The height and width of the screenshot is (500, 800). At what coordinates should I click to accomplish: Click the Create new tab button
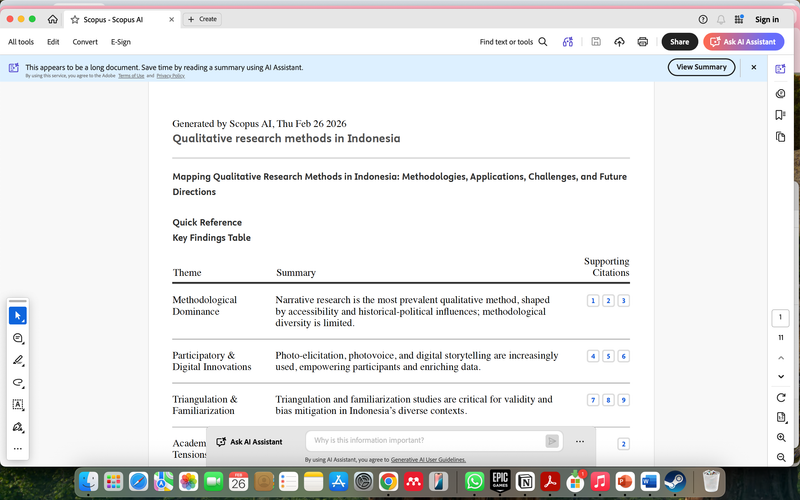[202, 19]
